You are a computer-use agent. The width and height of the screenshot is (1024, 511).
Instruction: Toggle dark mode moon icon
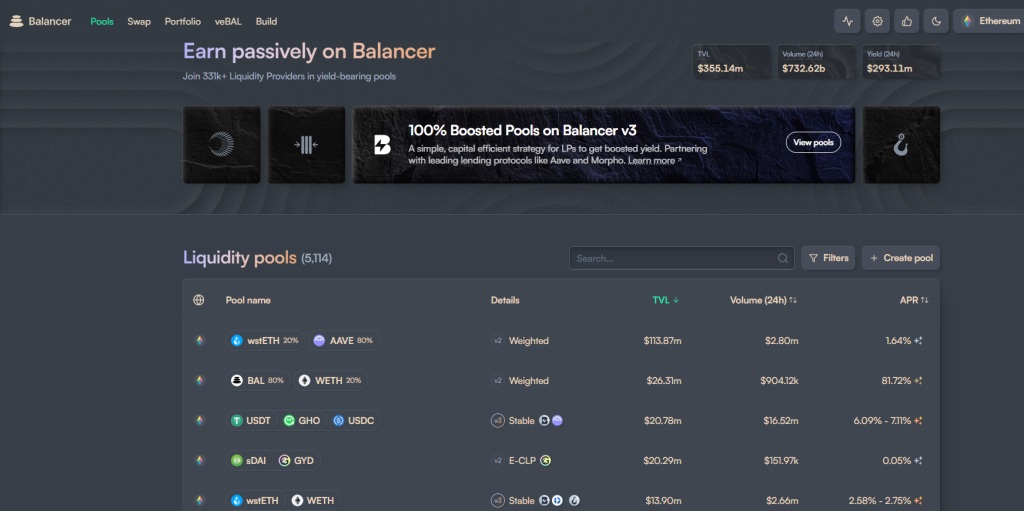(x=936, y=21)
